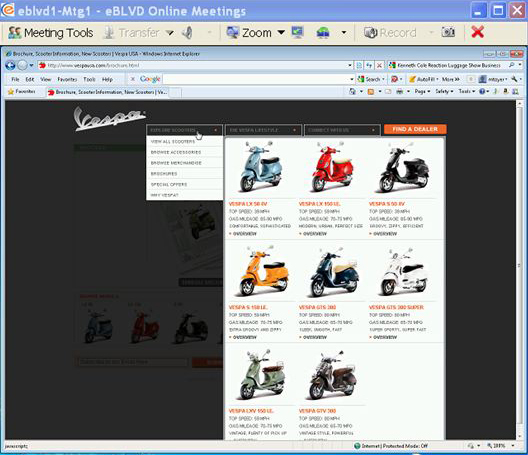This screenshot has height=455, width=528.
Task: Click the orange RSS feeds icon
Action: click(x=371, y=92)
